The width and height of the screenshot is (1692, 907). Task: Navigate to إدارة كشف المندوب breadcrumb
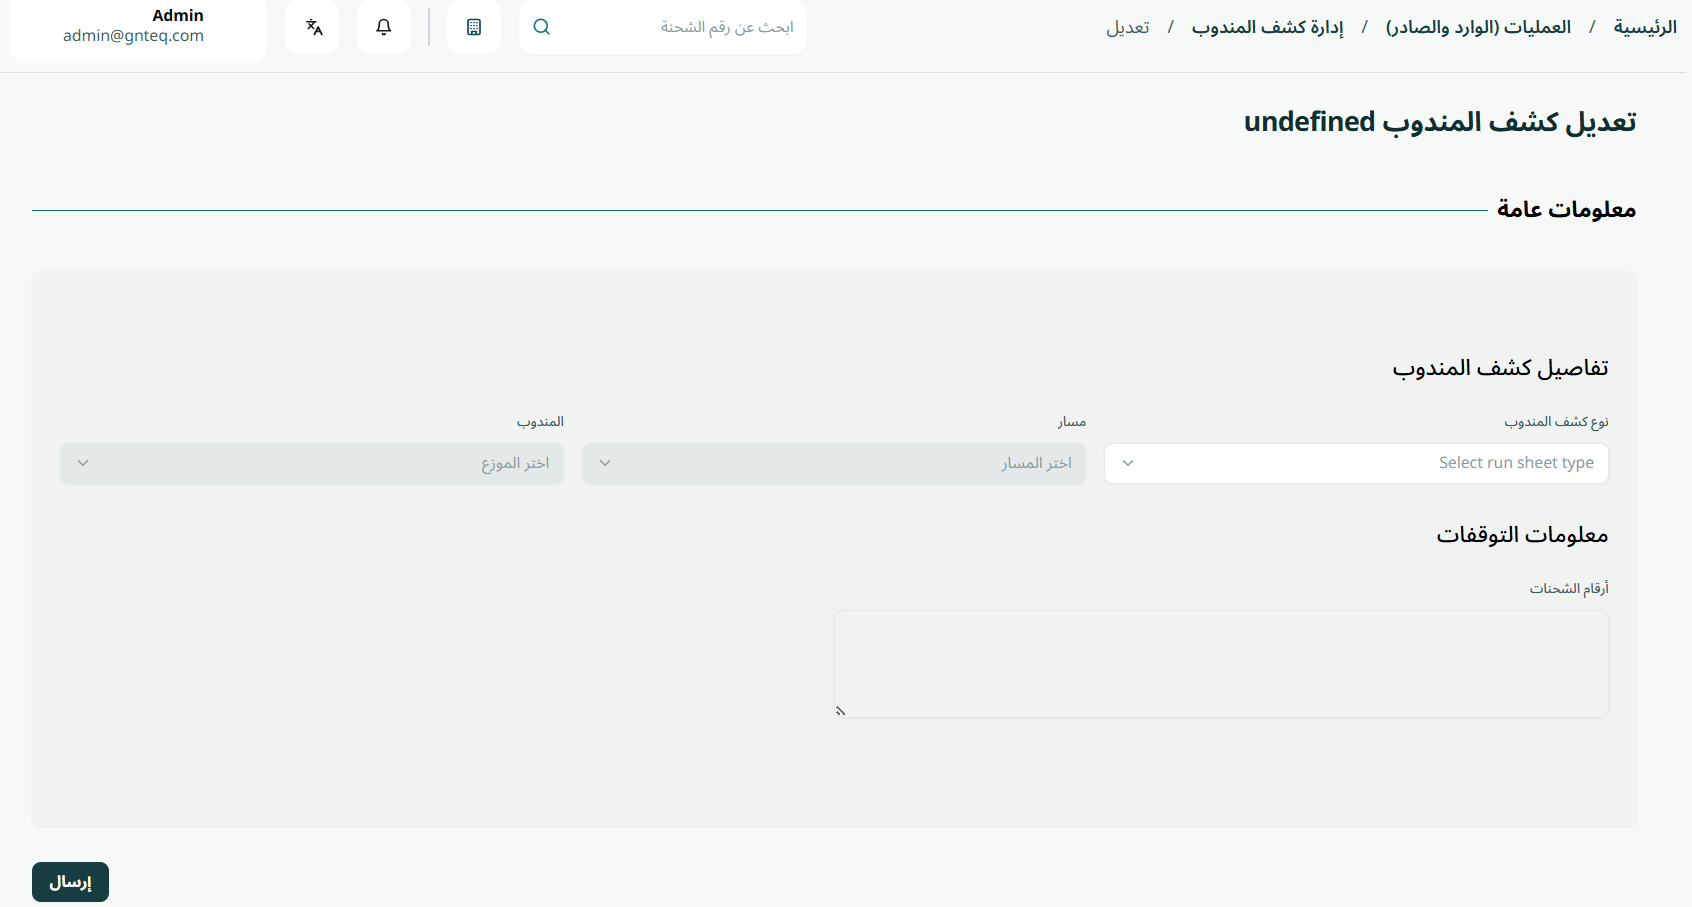[1267, 27]
